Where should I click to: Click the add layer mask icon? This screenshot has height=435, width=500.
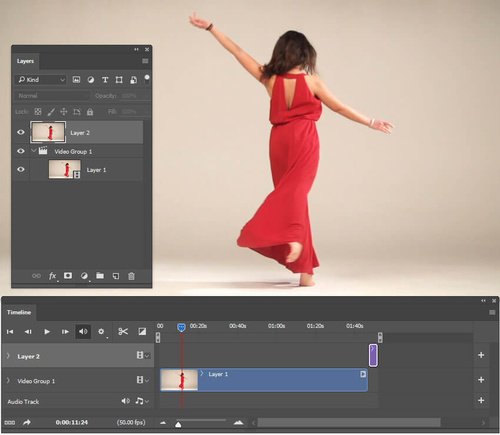coord(68,276)
